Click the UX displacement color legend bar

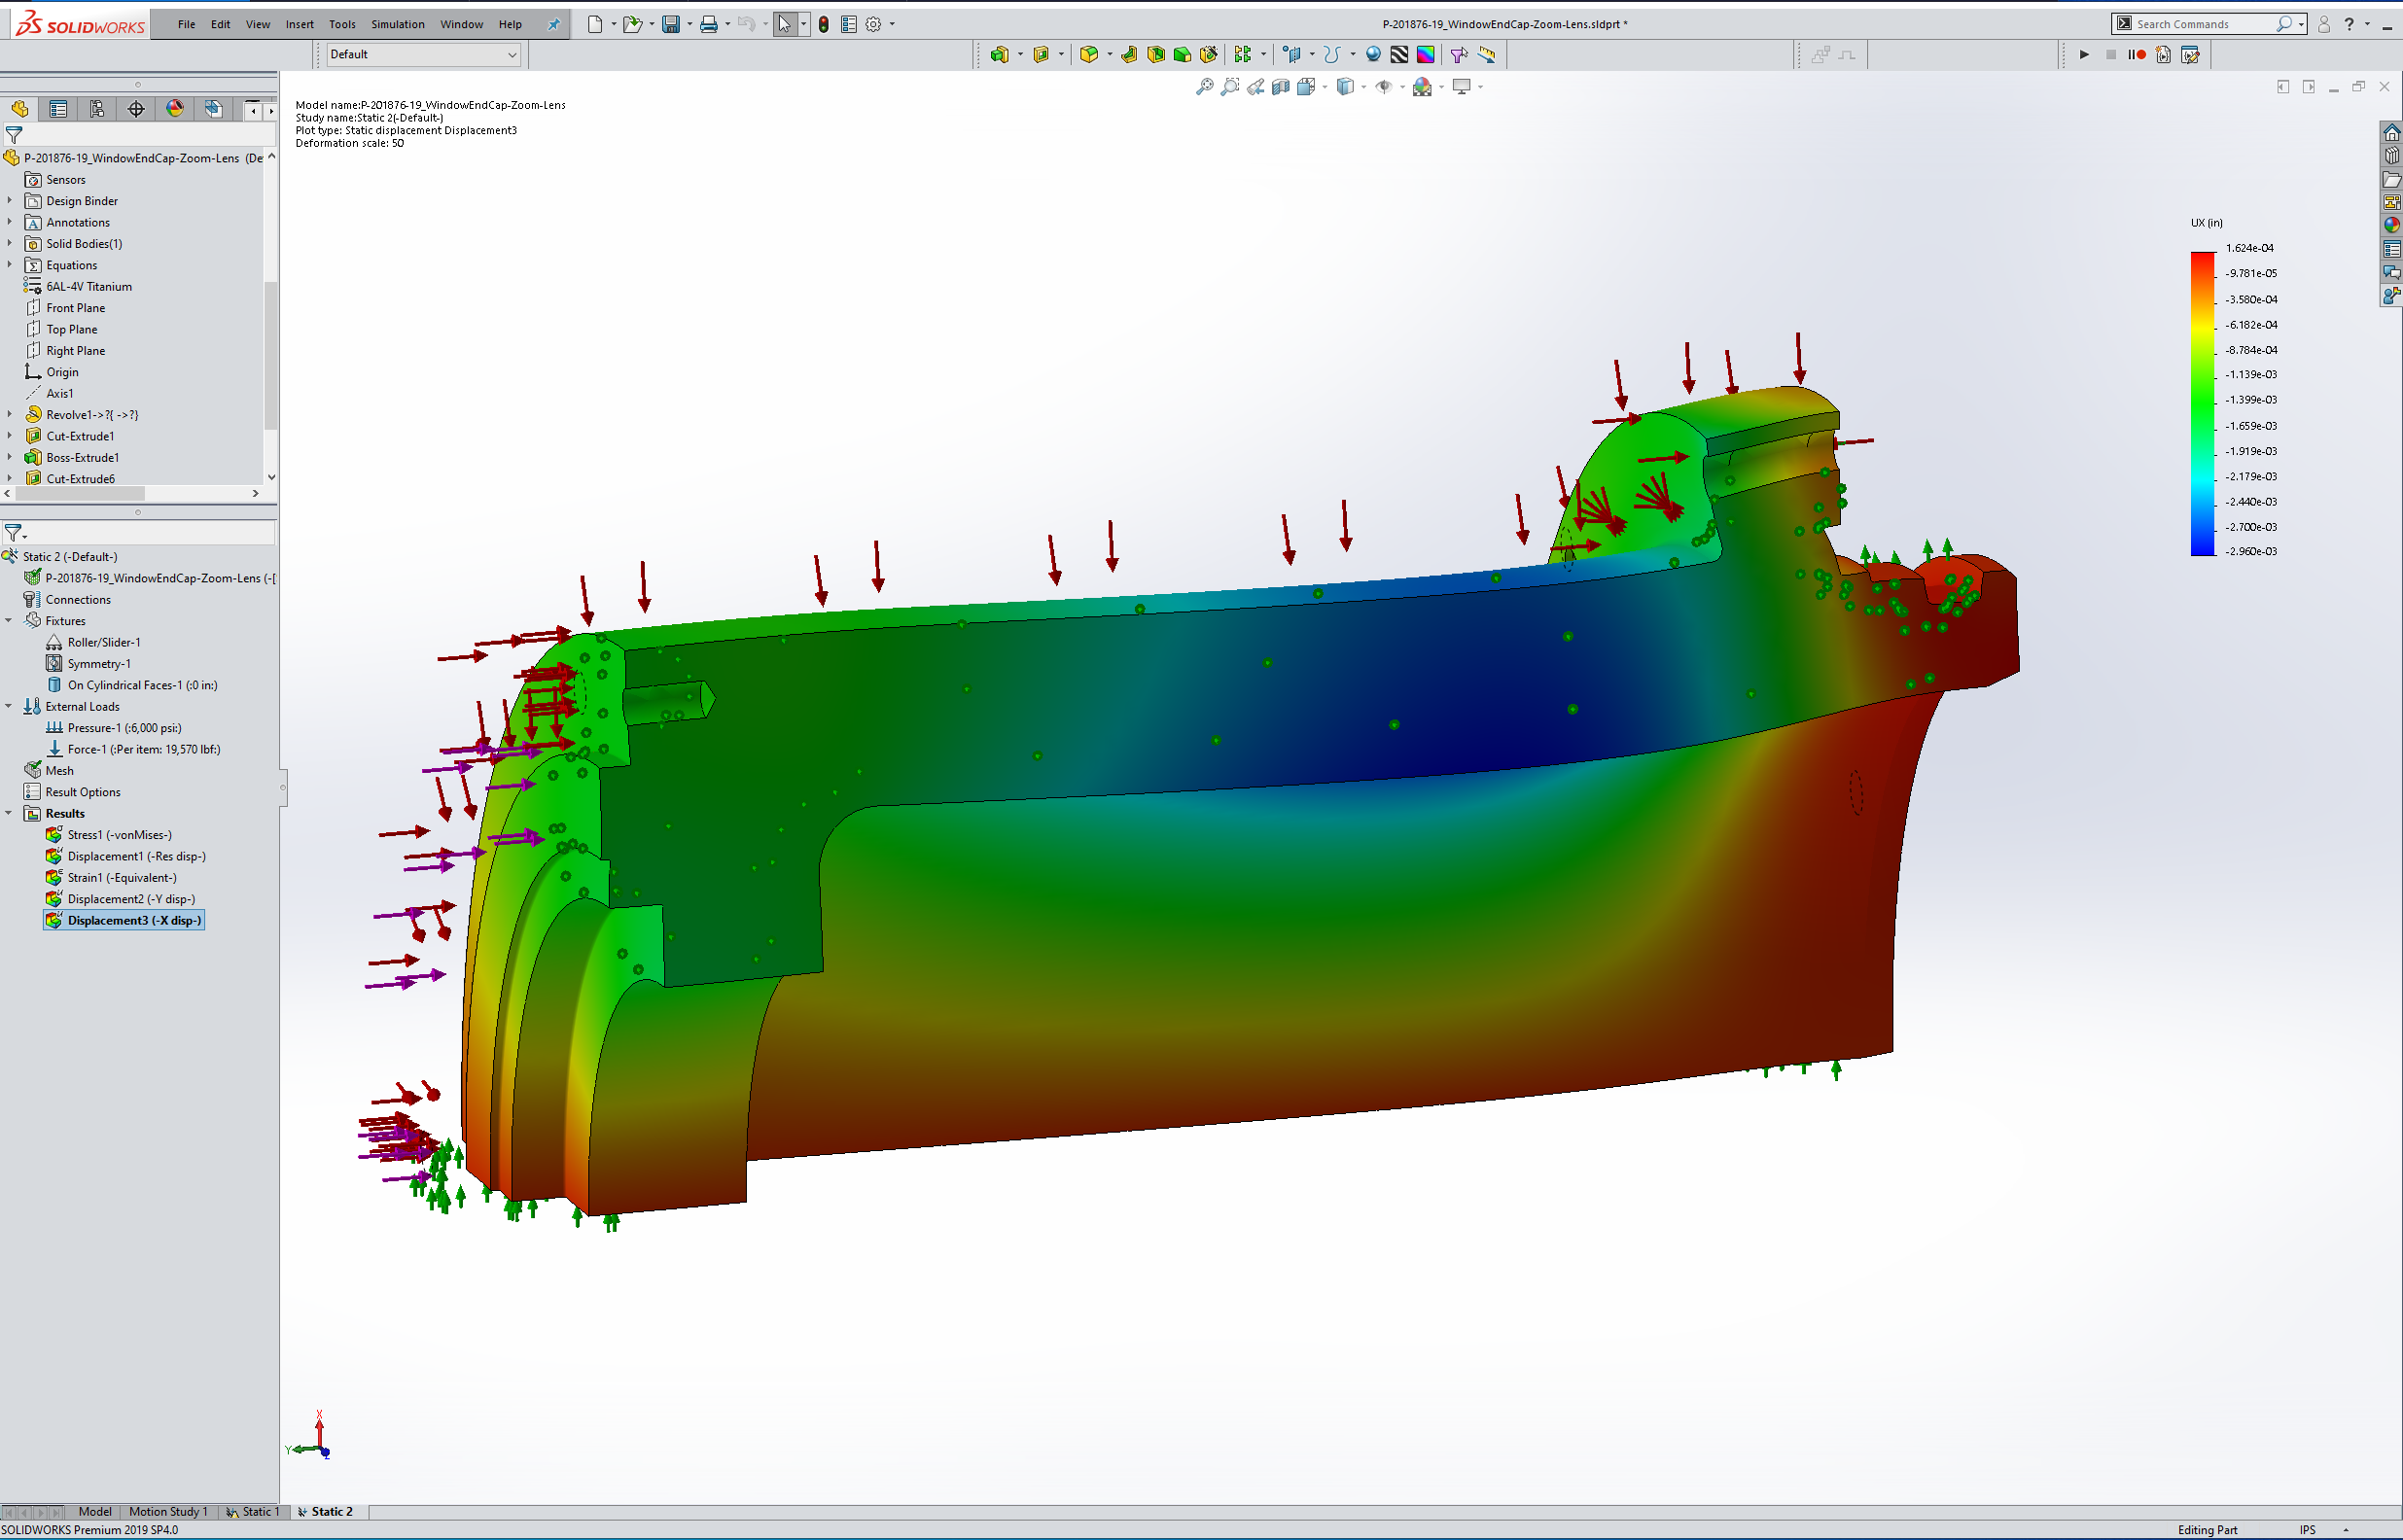[2202, 403]
